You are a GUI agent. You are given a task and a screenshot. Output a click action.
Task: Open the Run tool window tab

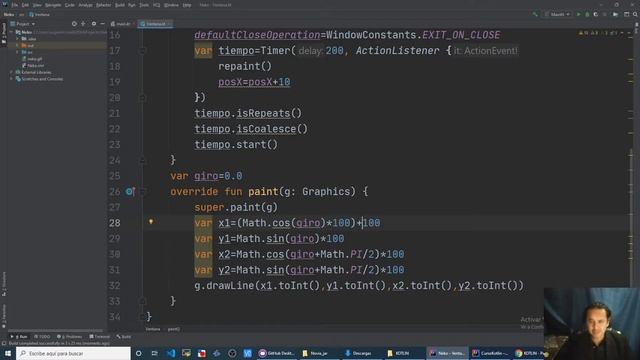[19, 337]
